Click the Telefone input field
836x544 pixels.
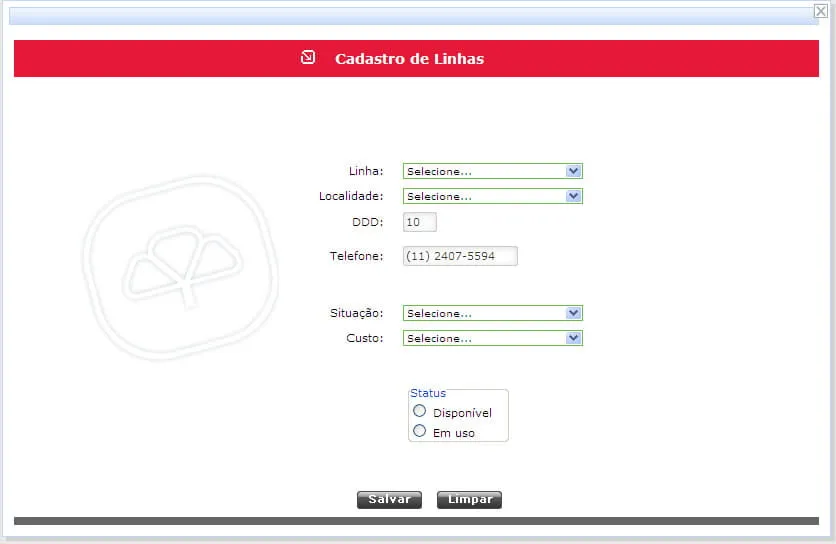click(x=460, y=256)
